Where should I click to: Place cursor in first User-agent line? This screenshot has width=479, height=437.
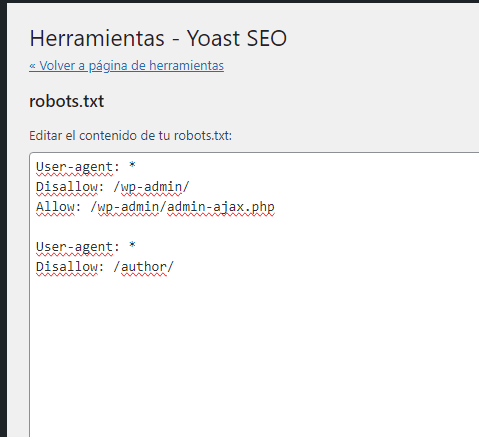86,166
